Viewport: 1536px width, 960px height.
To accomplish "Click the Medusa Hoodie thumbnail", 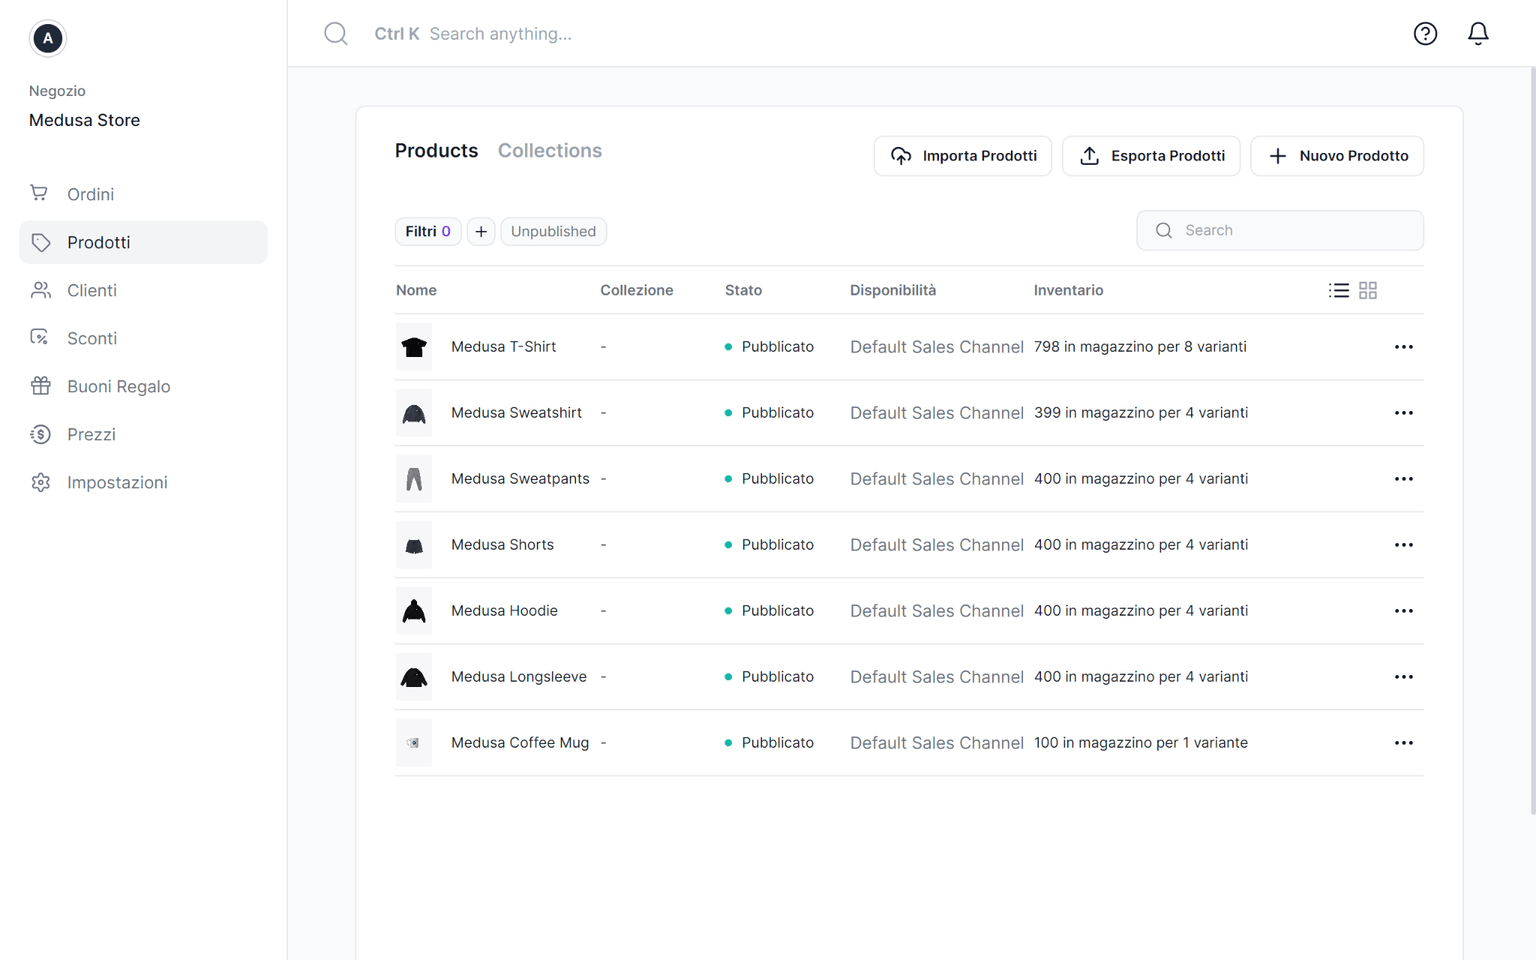I will (414, 611).
